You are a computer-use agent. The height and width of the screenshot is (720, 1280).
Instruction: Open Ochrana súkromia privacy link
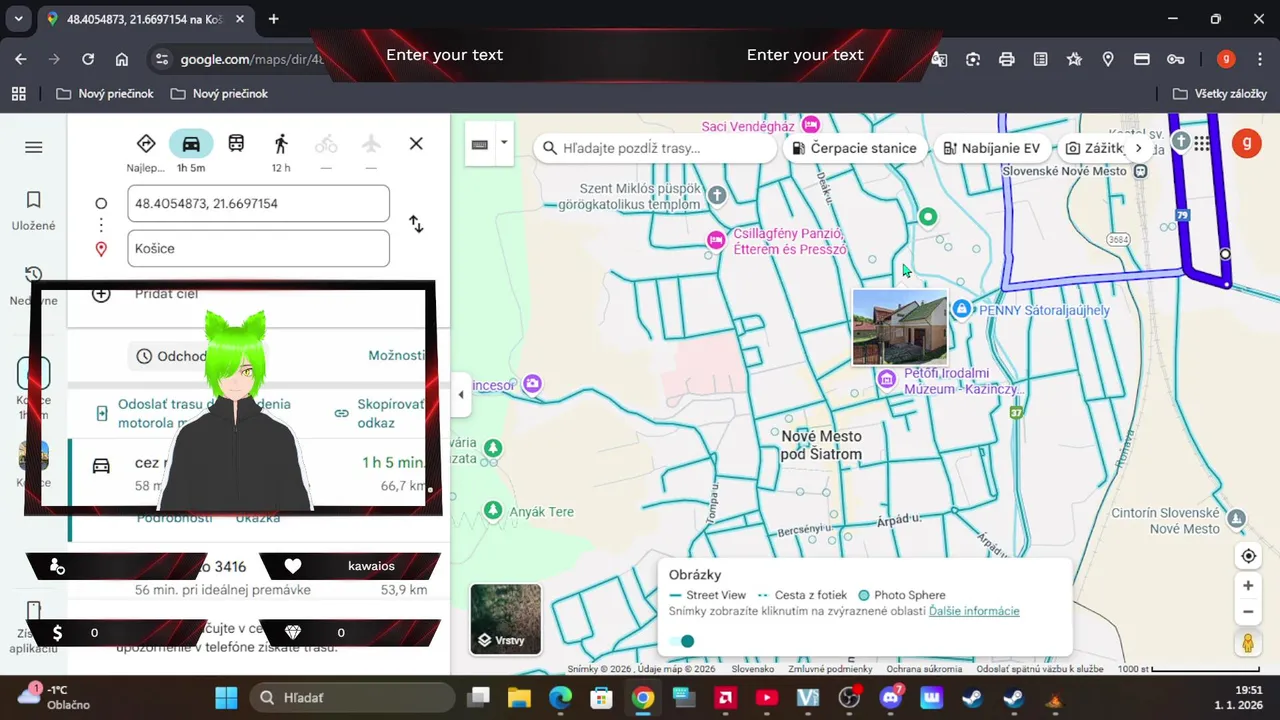pyautogui.click(x=924, y=669)
